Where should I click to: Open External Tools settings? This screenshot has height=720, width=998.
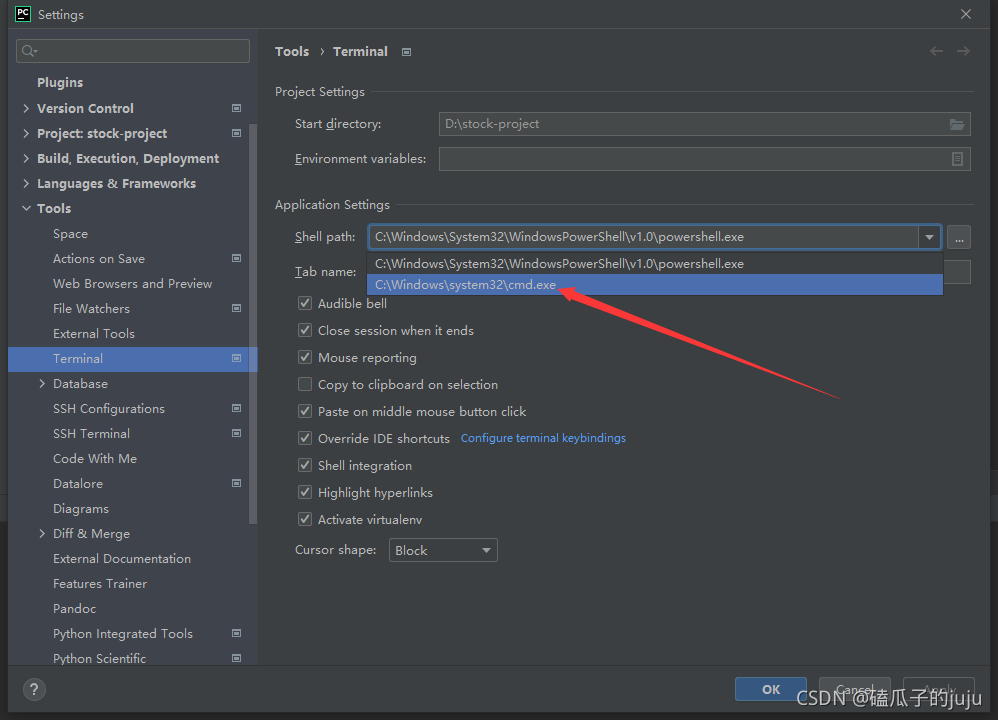[x=94, y=334]
